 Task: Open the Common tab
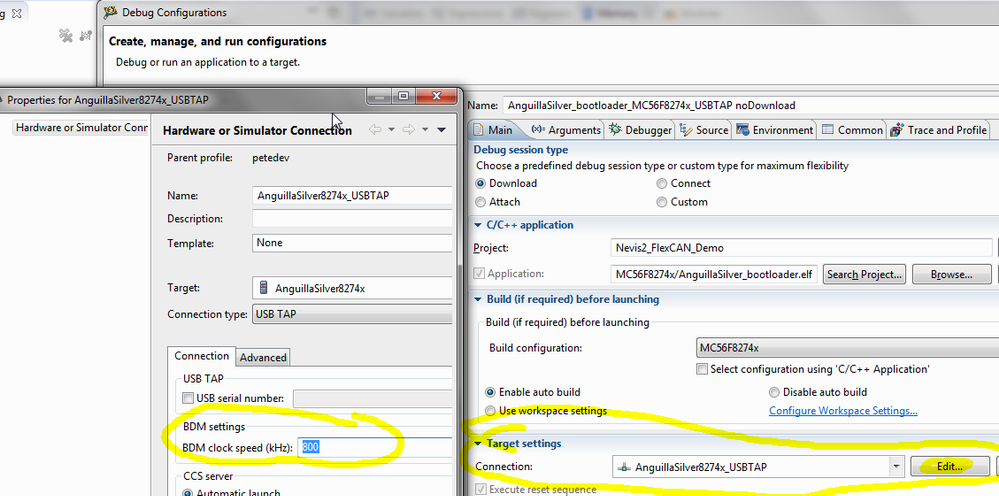pyautogui.click(x=852, y=130)
